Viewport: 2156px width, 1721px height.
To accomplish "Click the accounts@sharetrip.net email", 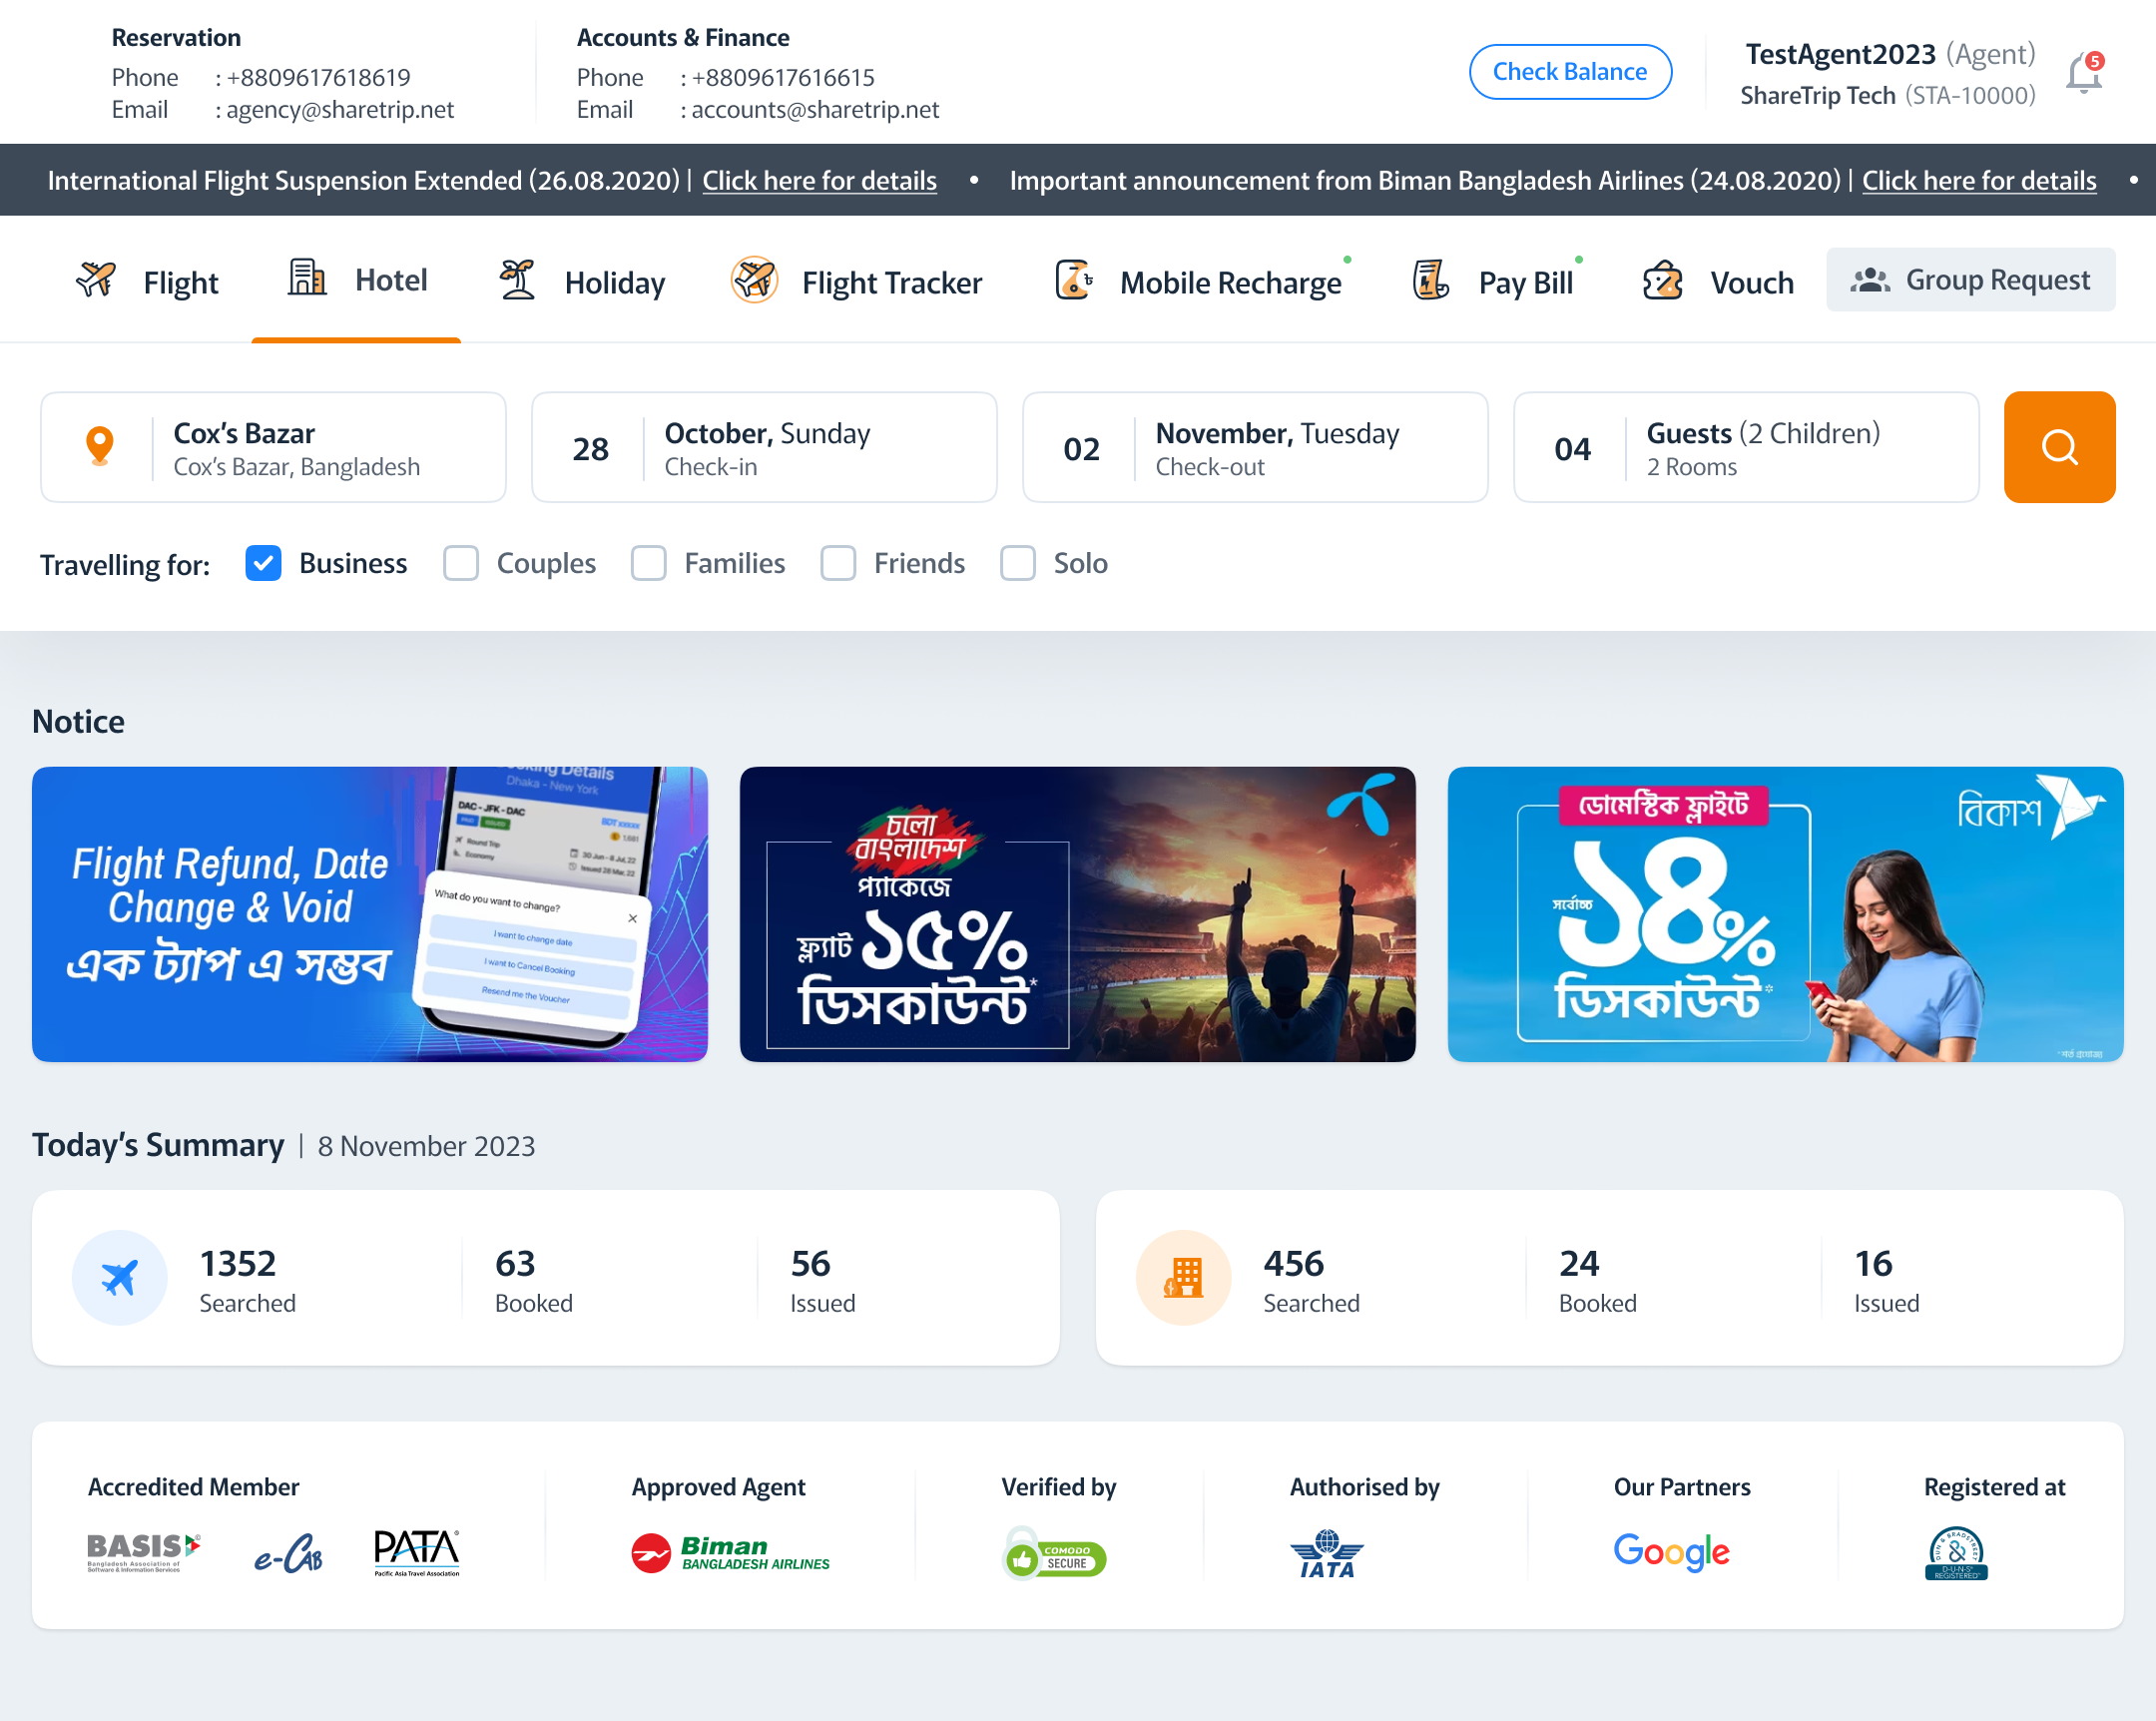I will click(x=815, y=109).
